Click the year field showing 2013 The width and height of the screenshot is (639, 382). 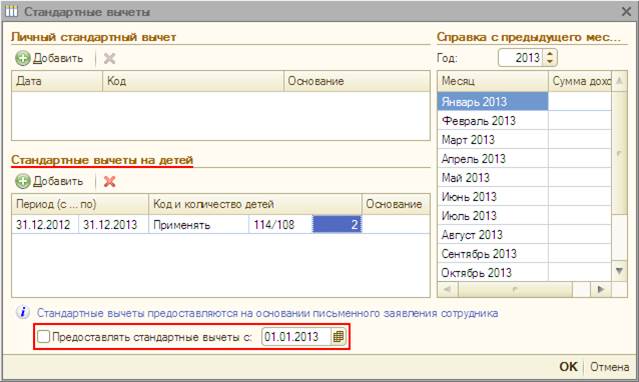pyautogui.click(x=521, y=57)
